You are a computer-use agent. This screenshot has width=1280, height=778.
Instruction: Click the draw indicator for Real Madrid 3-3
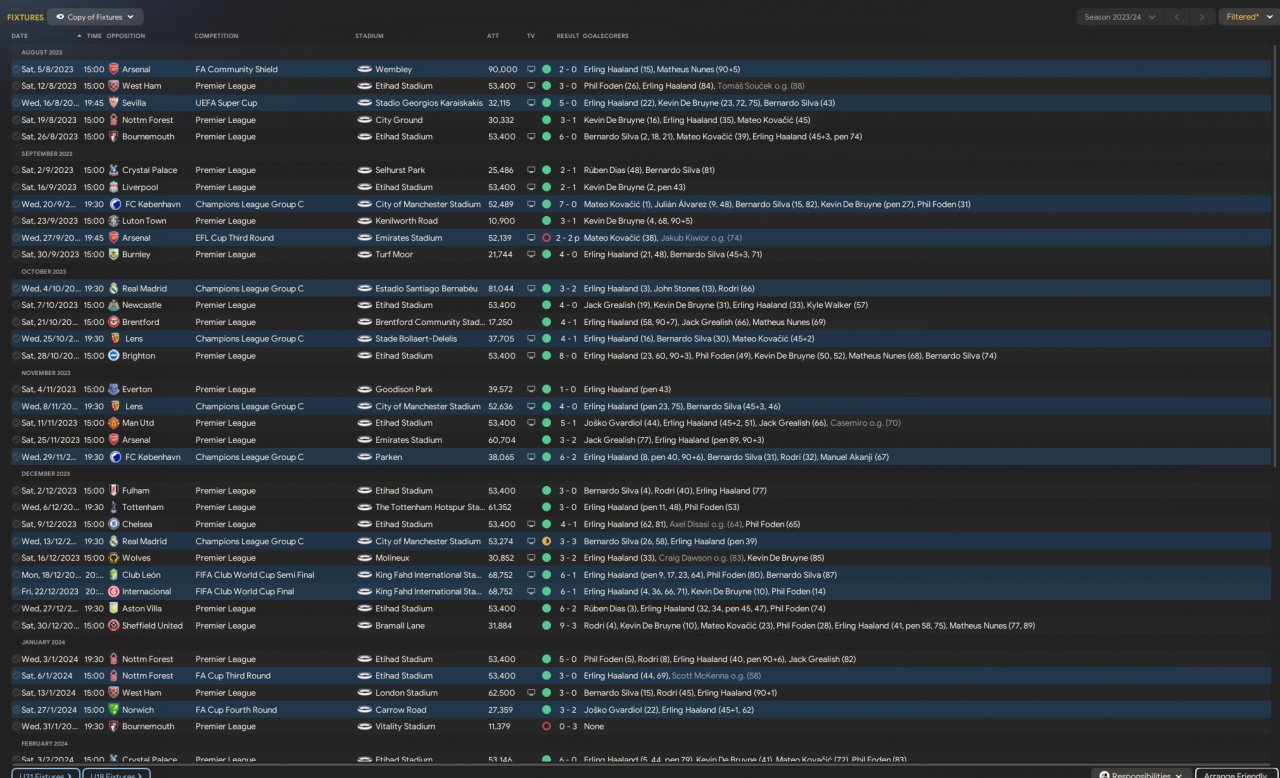pyautogui.click(x=546, y=541)
